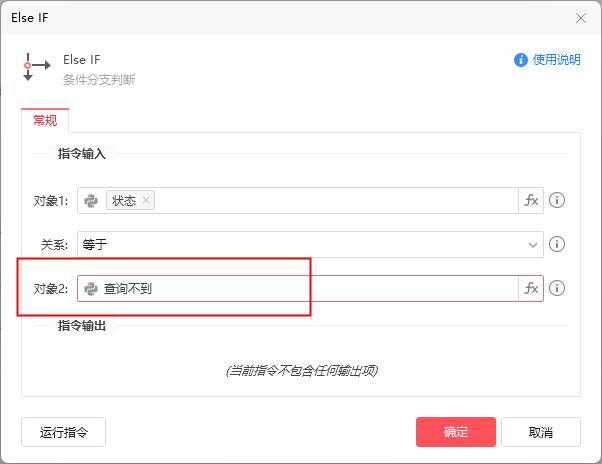
Task: Show info tooltip for 对象2
Action: [x=558, y=288]
